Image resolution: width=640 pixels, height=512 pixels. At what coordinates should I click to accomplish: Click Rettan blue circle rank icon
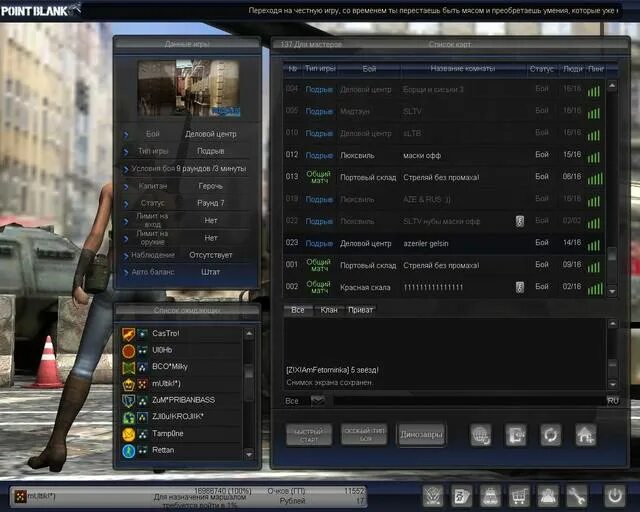(x=128, y=451)
